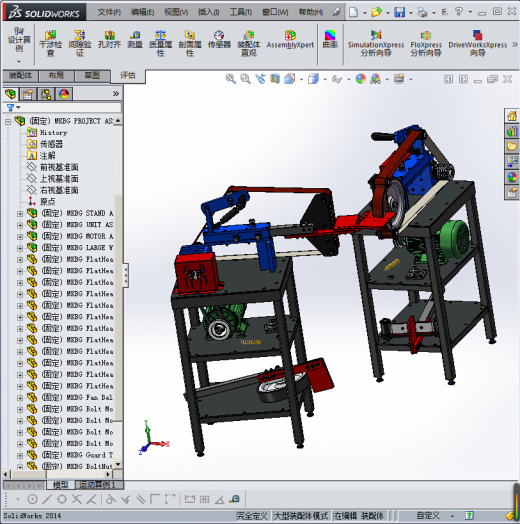This screenshot has height=524, width=520.
Task: Click the New document icon
Action: point(353,12)
